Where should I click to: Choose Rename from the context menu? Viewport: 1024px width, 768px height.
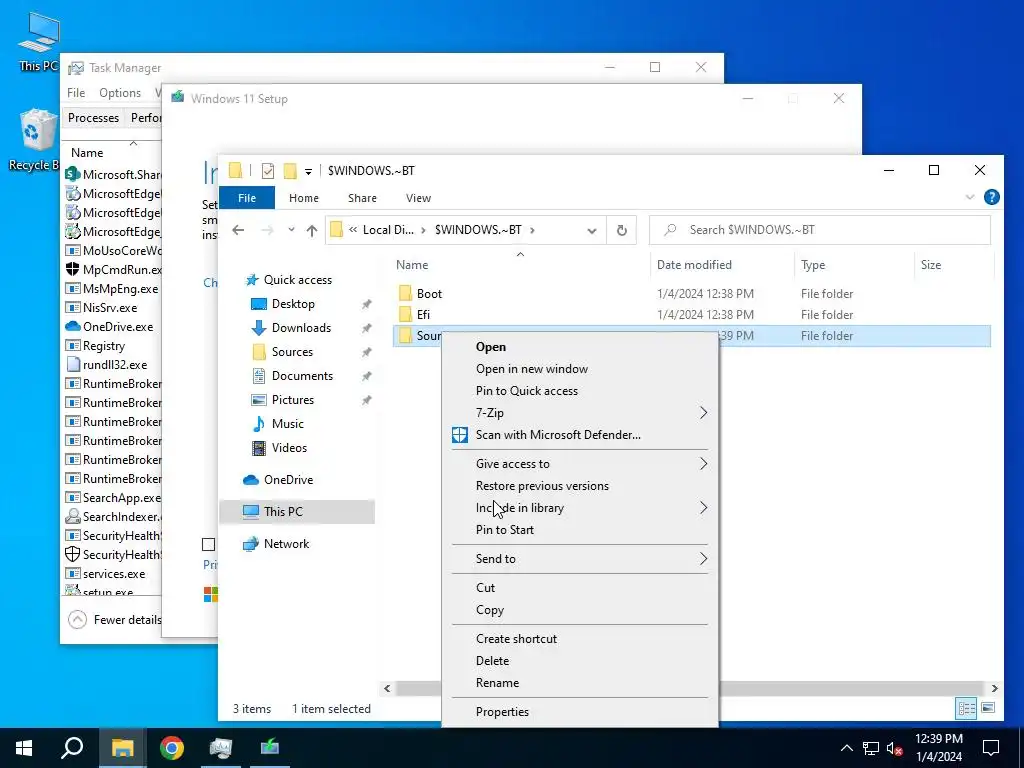pyautogui.click(x=497, y=683)
